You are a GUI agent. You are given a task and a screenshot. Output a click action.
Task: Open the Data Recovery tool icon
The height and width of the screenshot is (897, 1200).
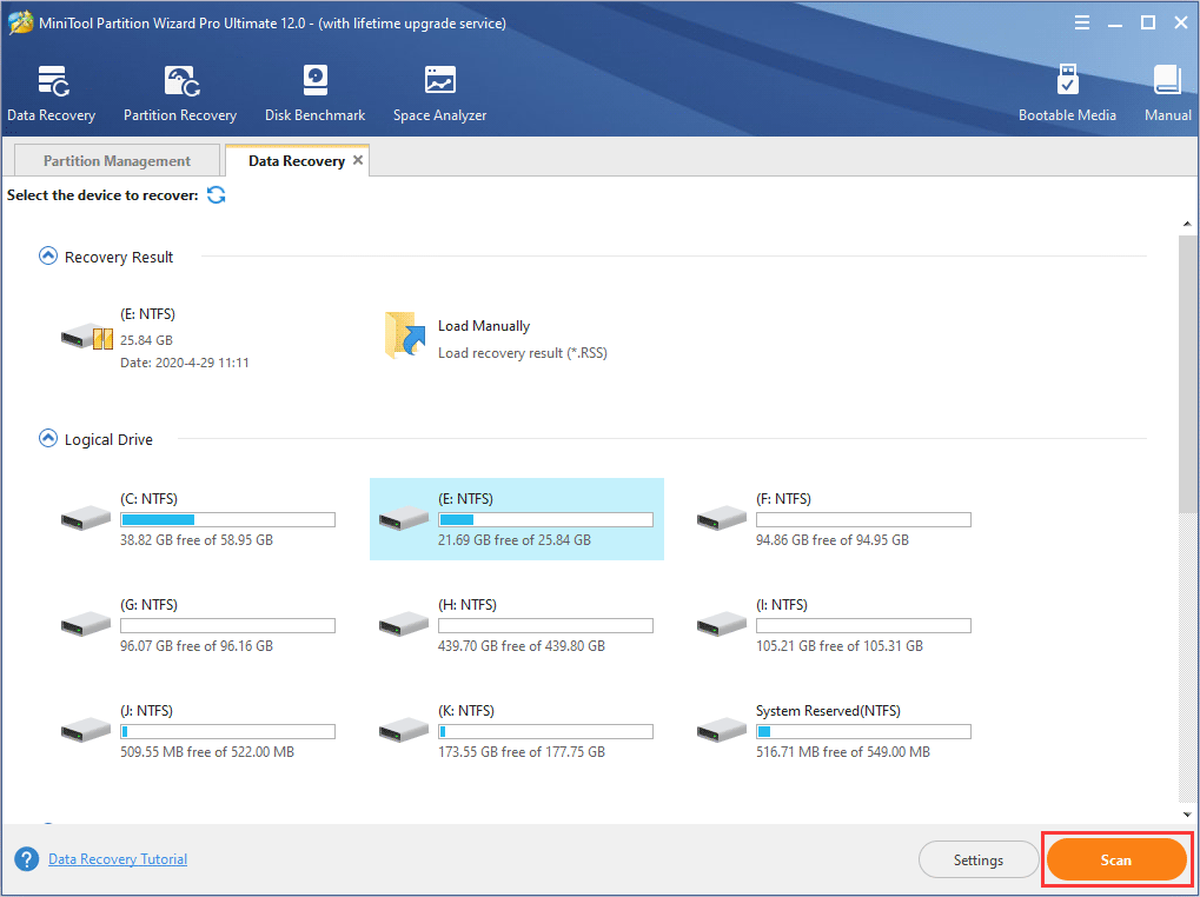[51, 82]
